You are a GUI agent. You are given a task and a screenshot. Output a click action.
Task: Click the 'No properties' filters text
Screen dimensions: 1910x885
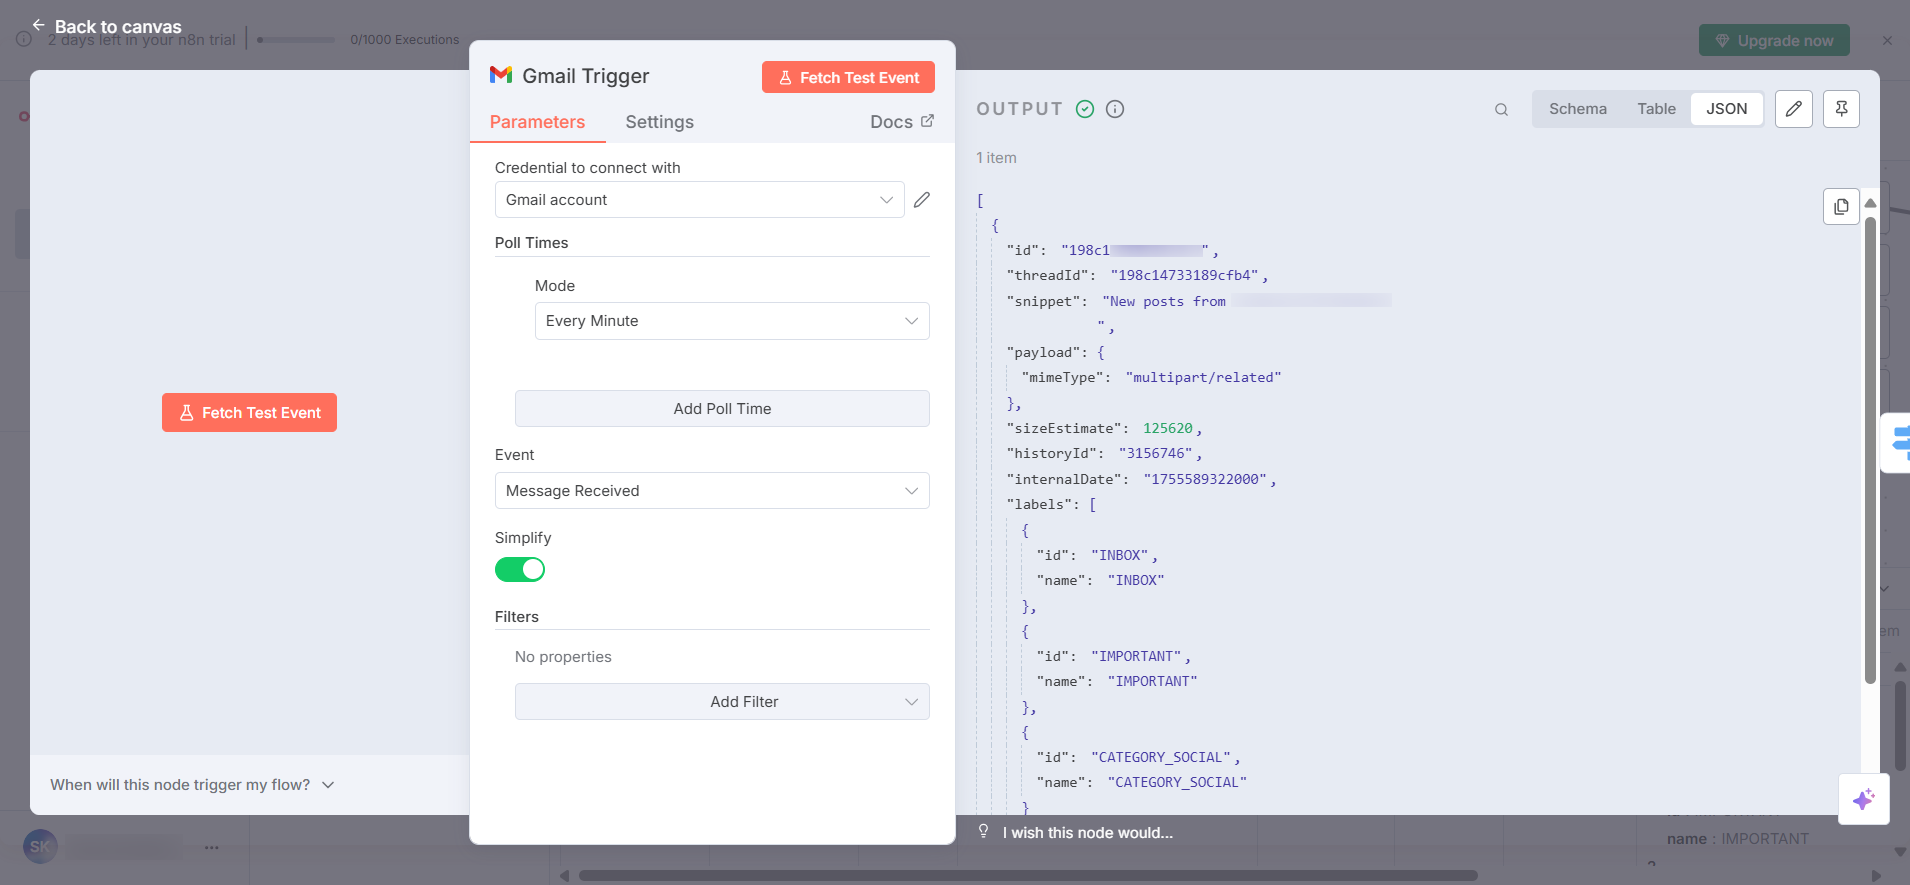click(563, 657)
